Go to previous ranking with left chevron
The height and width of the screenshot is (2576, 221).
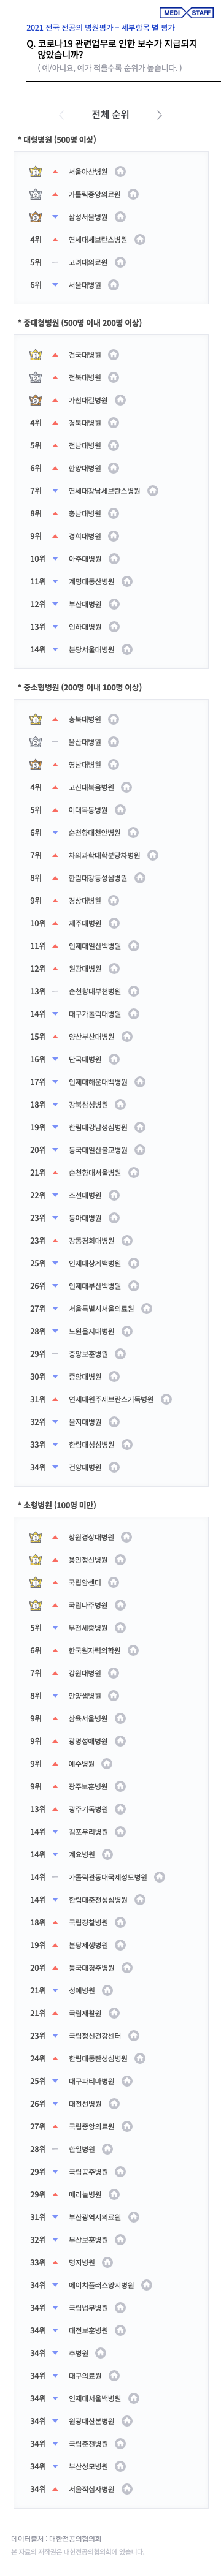click(x=61, y=115)
